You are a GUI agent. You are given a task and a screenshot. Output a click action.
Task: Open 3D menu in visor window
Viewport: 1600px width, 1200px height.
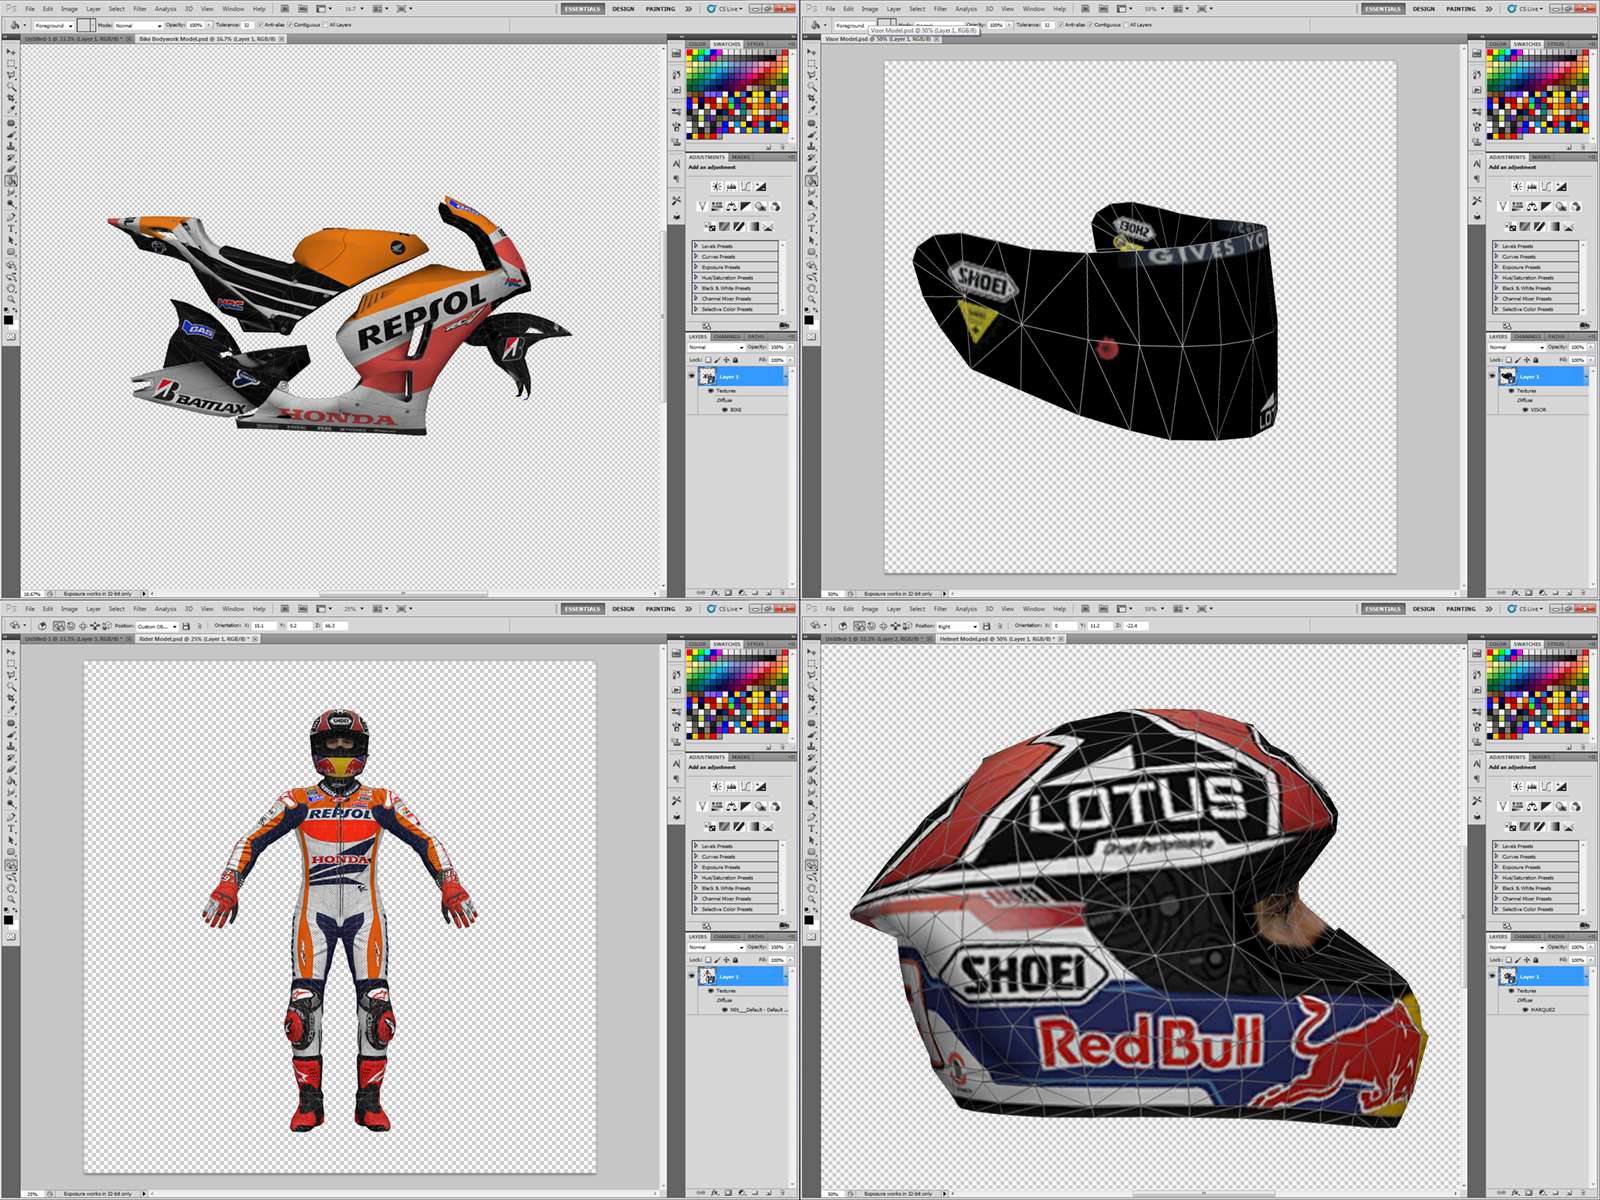[x=988, y=9]
